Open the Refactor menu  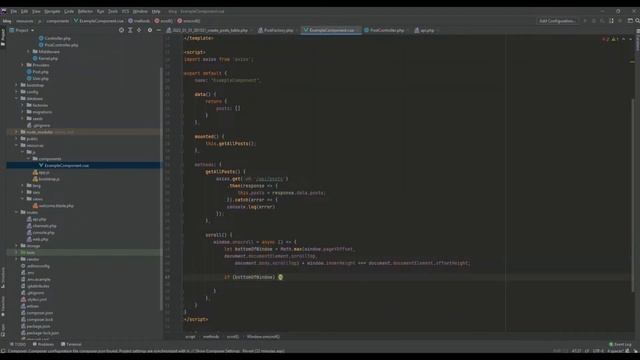(85, 11)
